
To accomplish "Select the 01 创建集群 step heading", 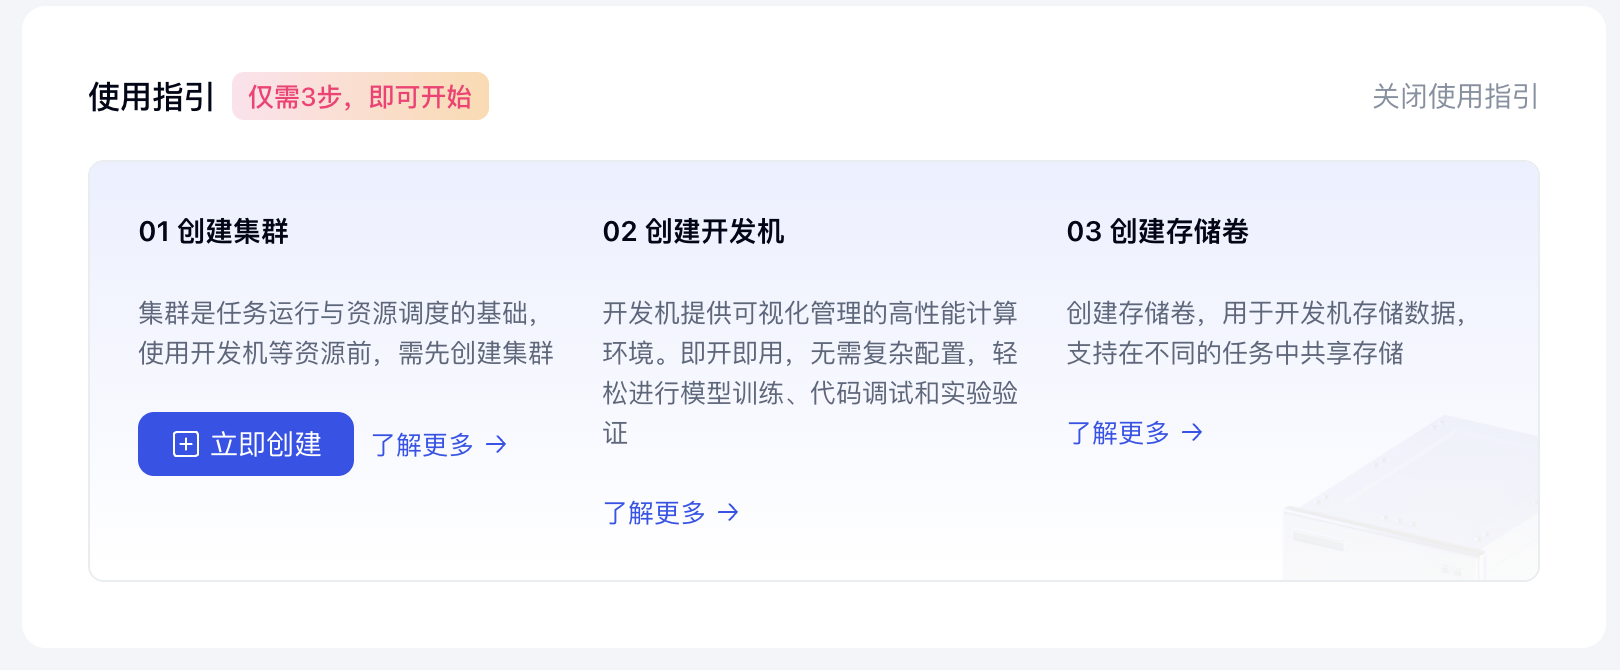I will point(213,232).
